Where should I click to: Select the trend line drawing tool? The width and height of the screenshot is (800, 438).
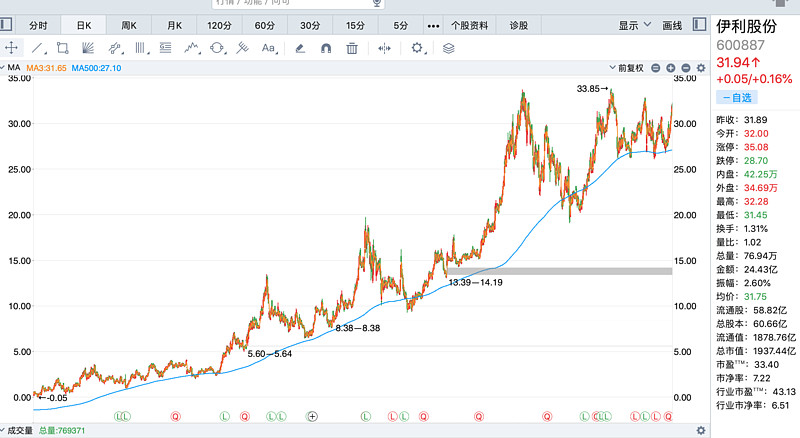(37, 47)
